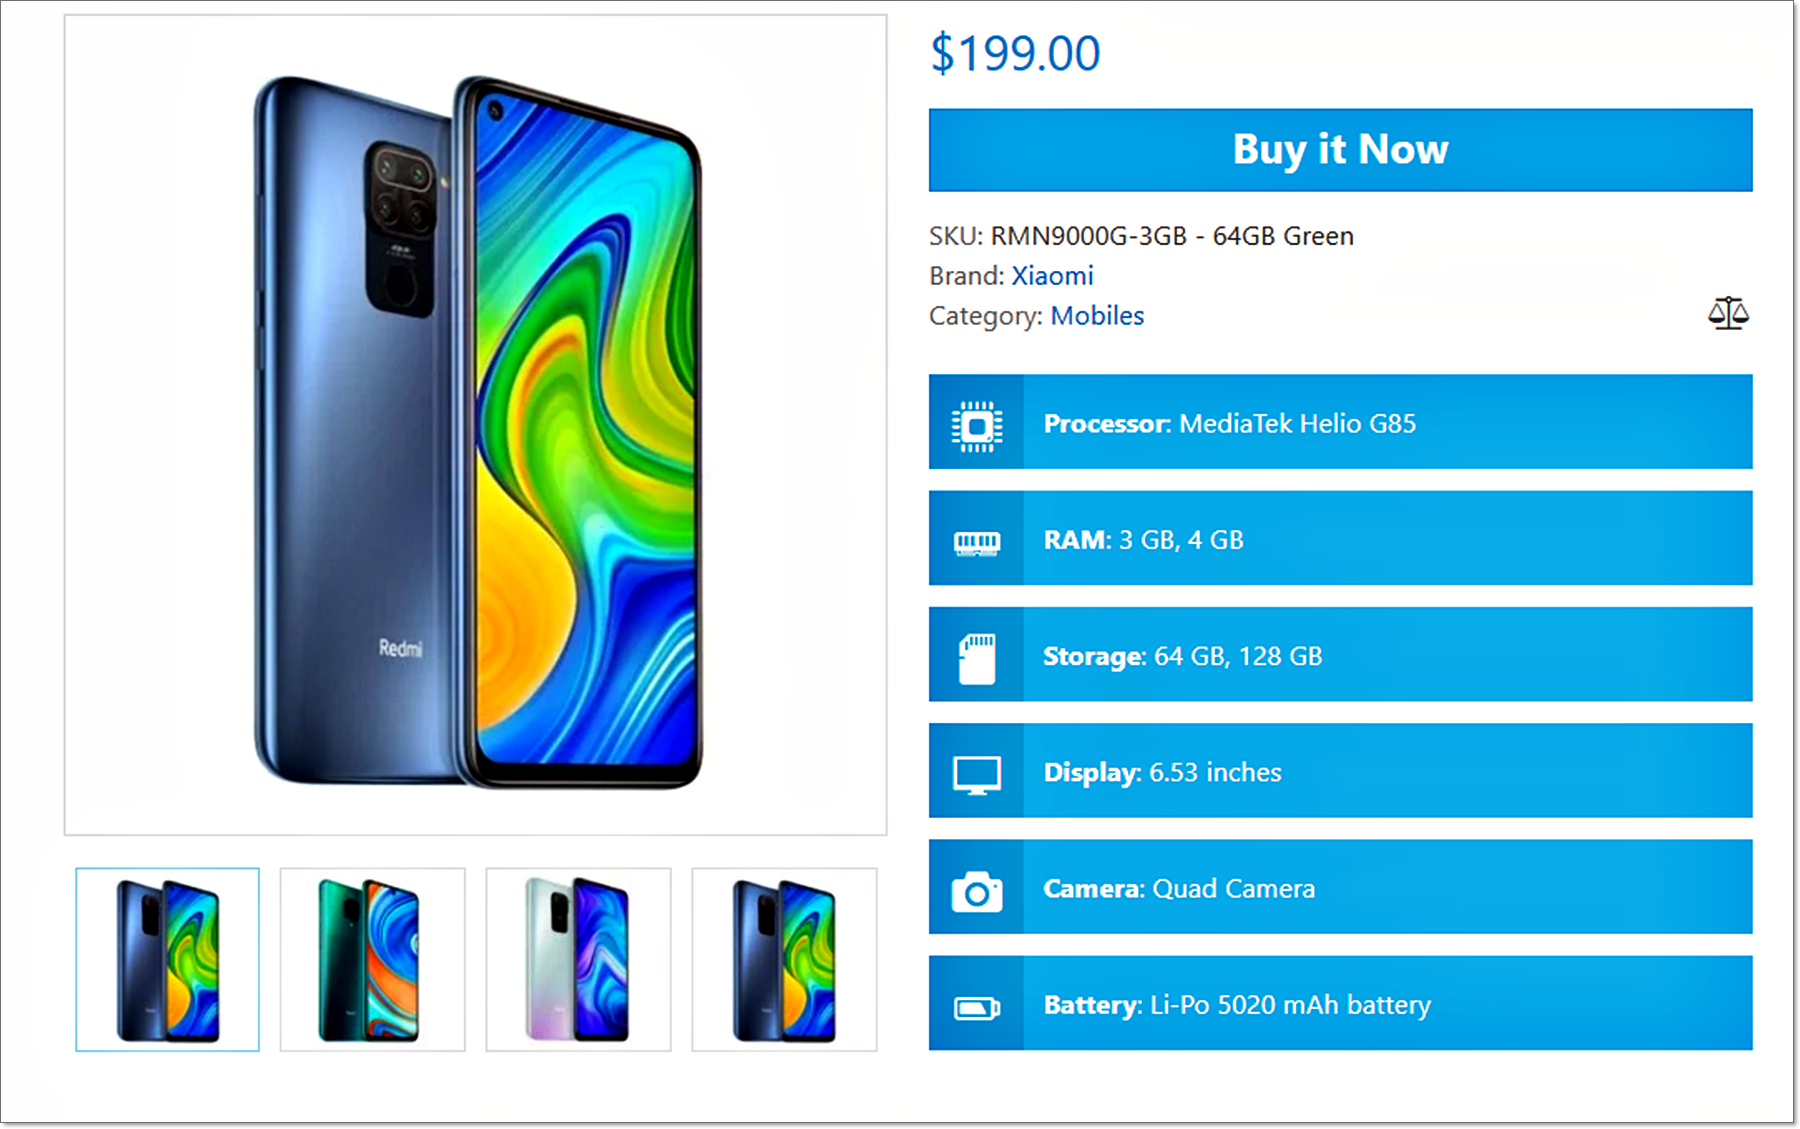Select the last blue phone thumbnail

784,960
